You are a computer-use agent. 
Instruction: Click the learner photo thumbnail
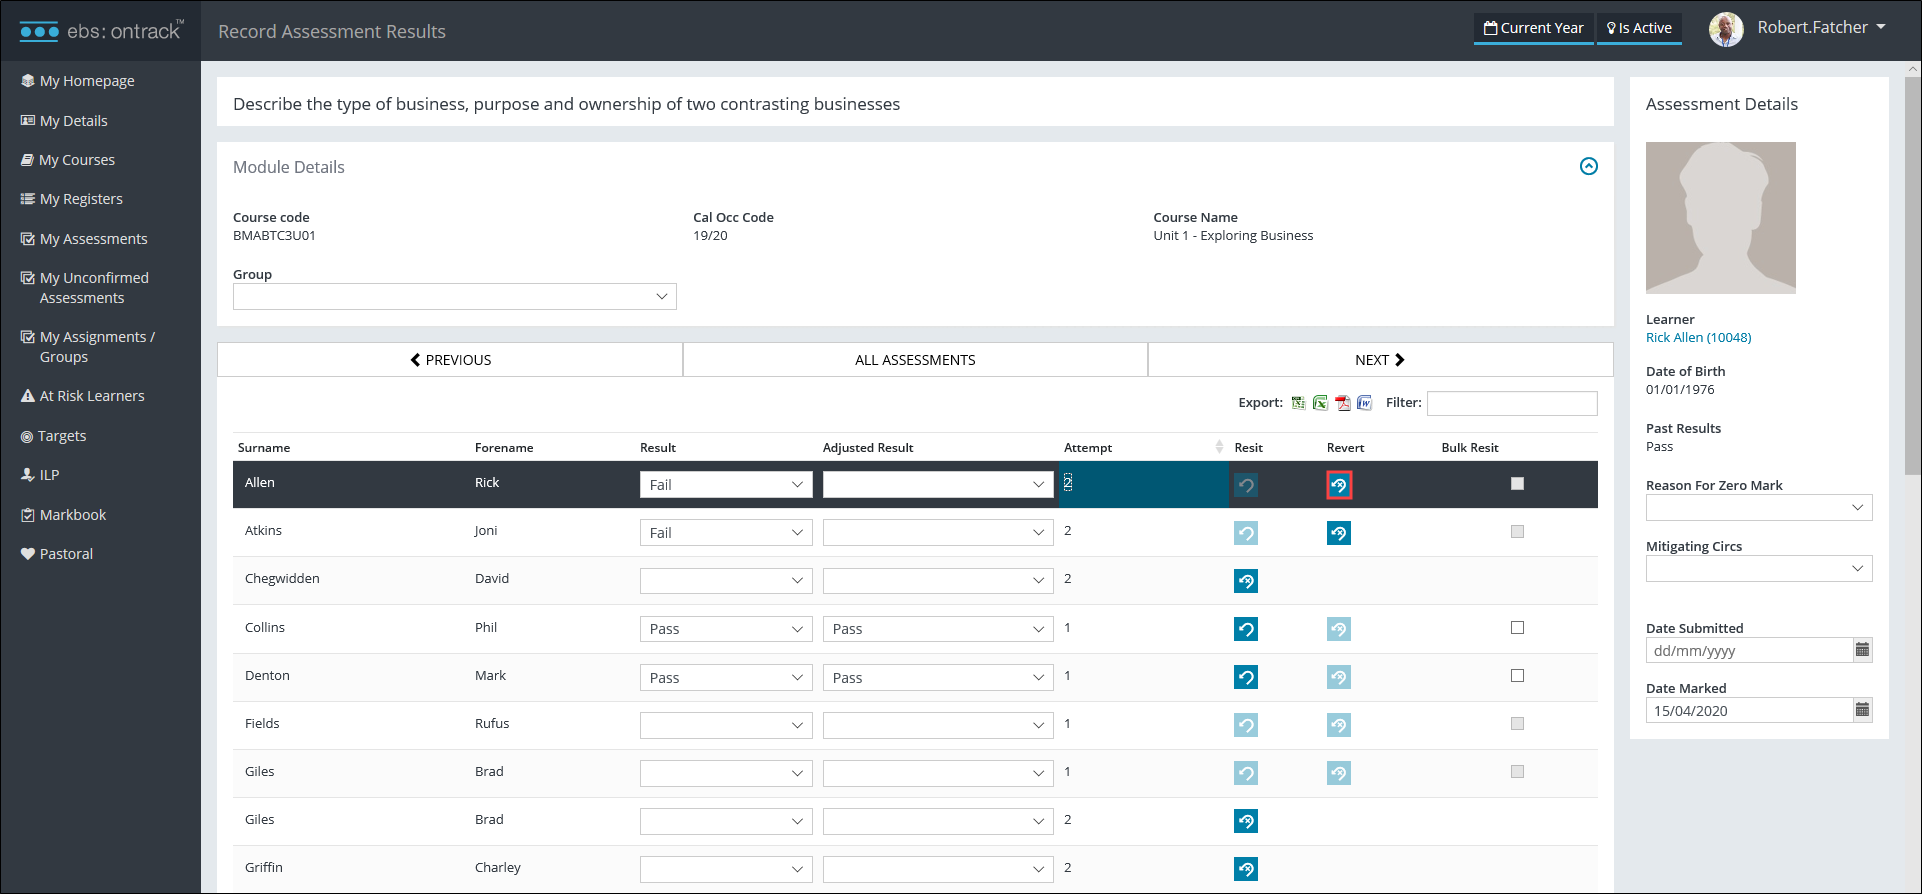click(x=1721, y=218)
